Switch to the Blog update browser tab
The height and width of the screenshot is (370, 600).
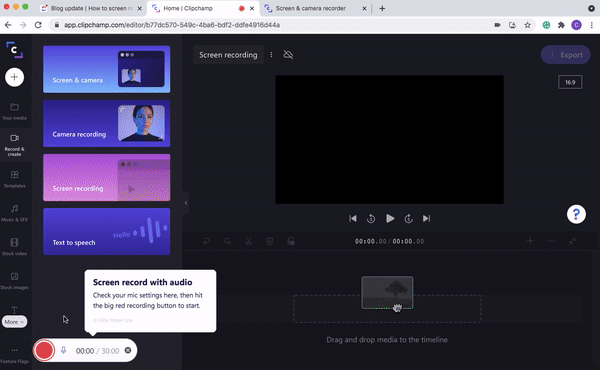[92, 8]
